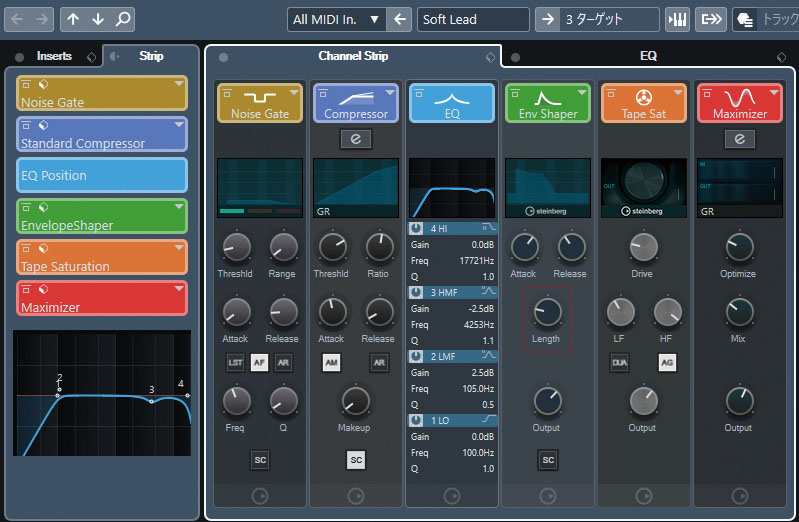Click the EQ curve thumbnail in Strip panel

click(102, 393)
